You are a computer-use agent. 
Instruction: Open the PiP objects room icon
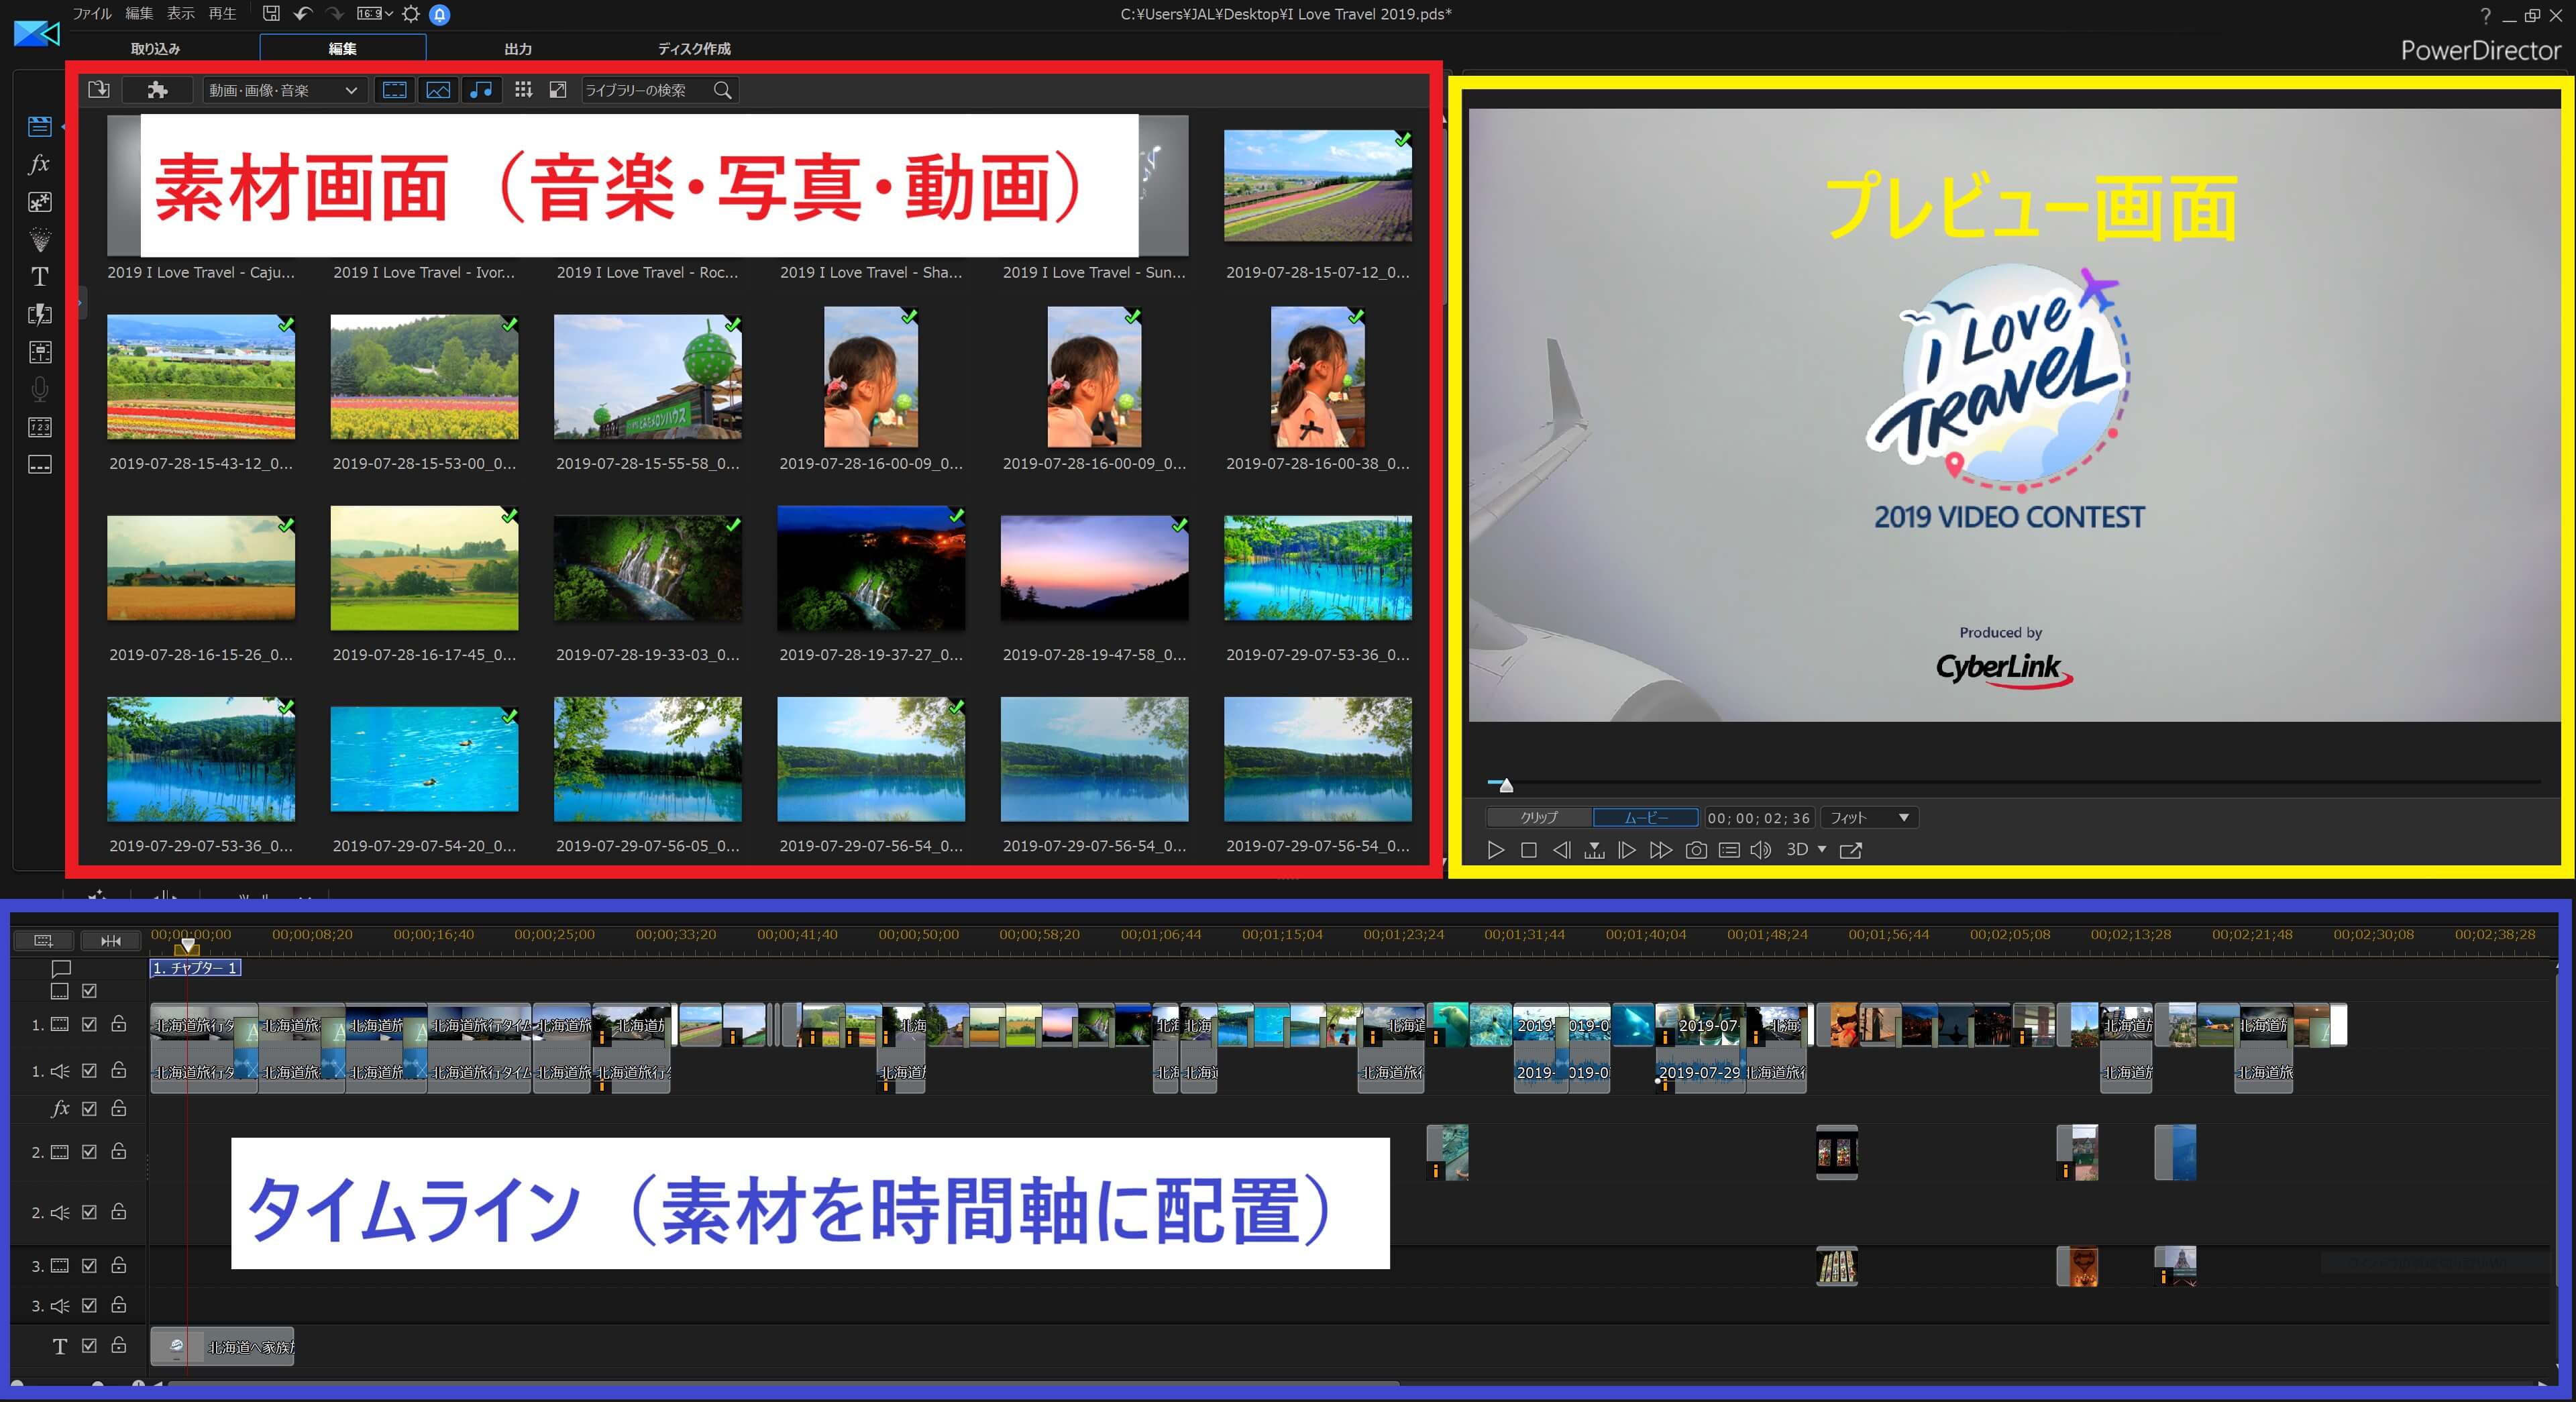[x=40, y=201]
